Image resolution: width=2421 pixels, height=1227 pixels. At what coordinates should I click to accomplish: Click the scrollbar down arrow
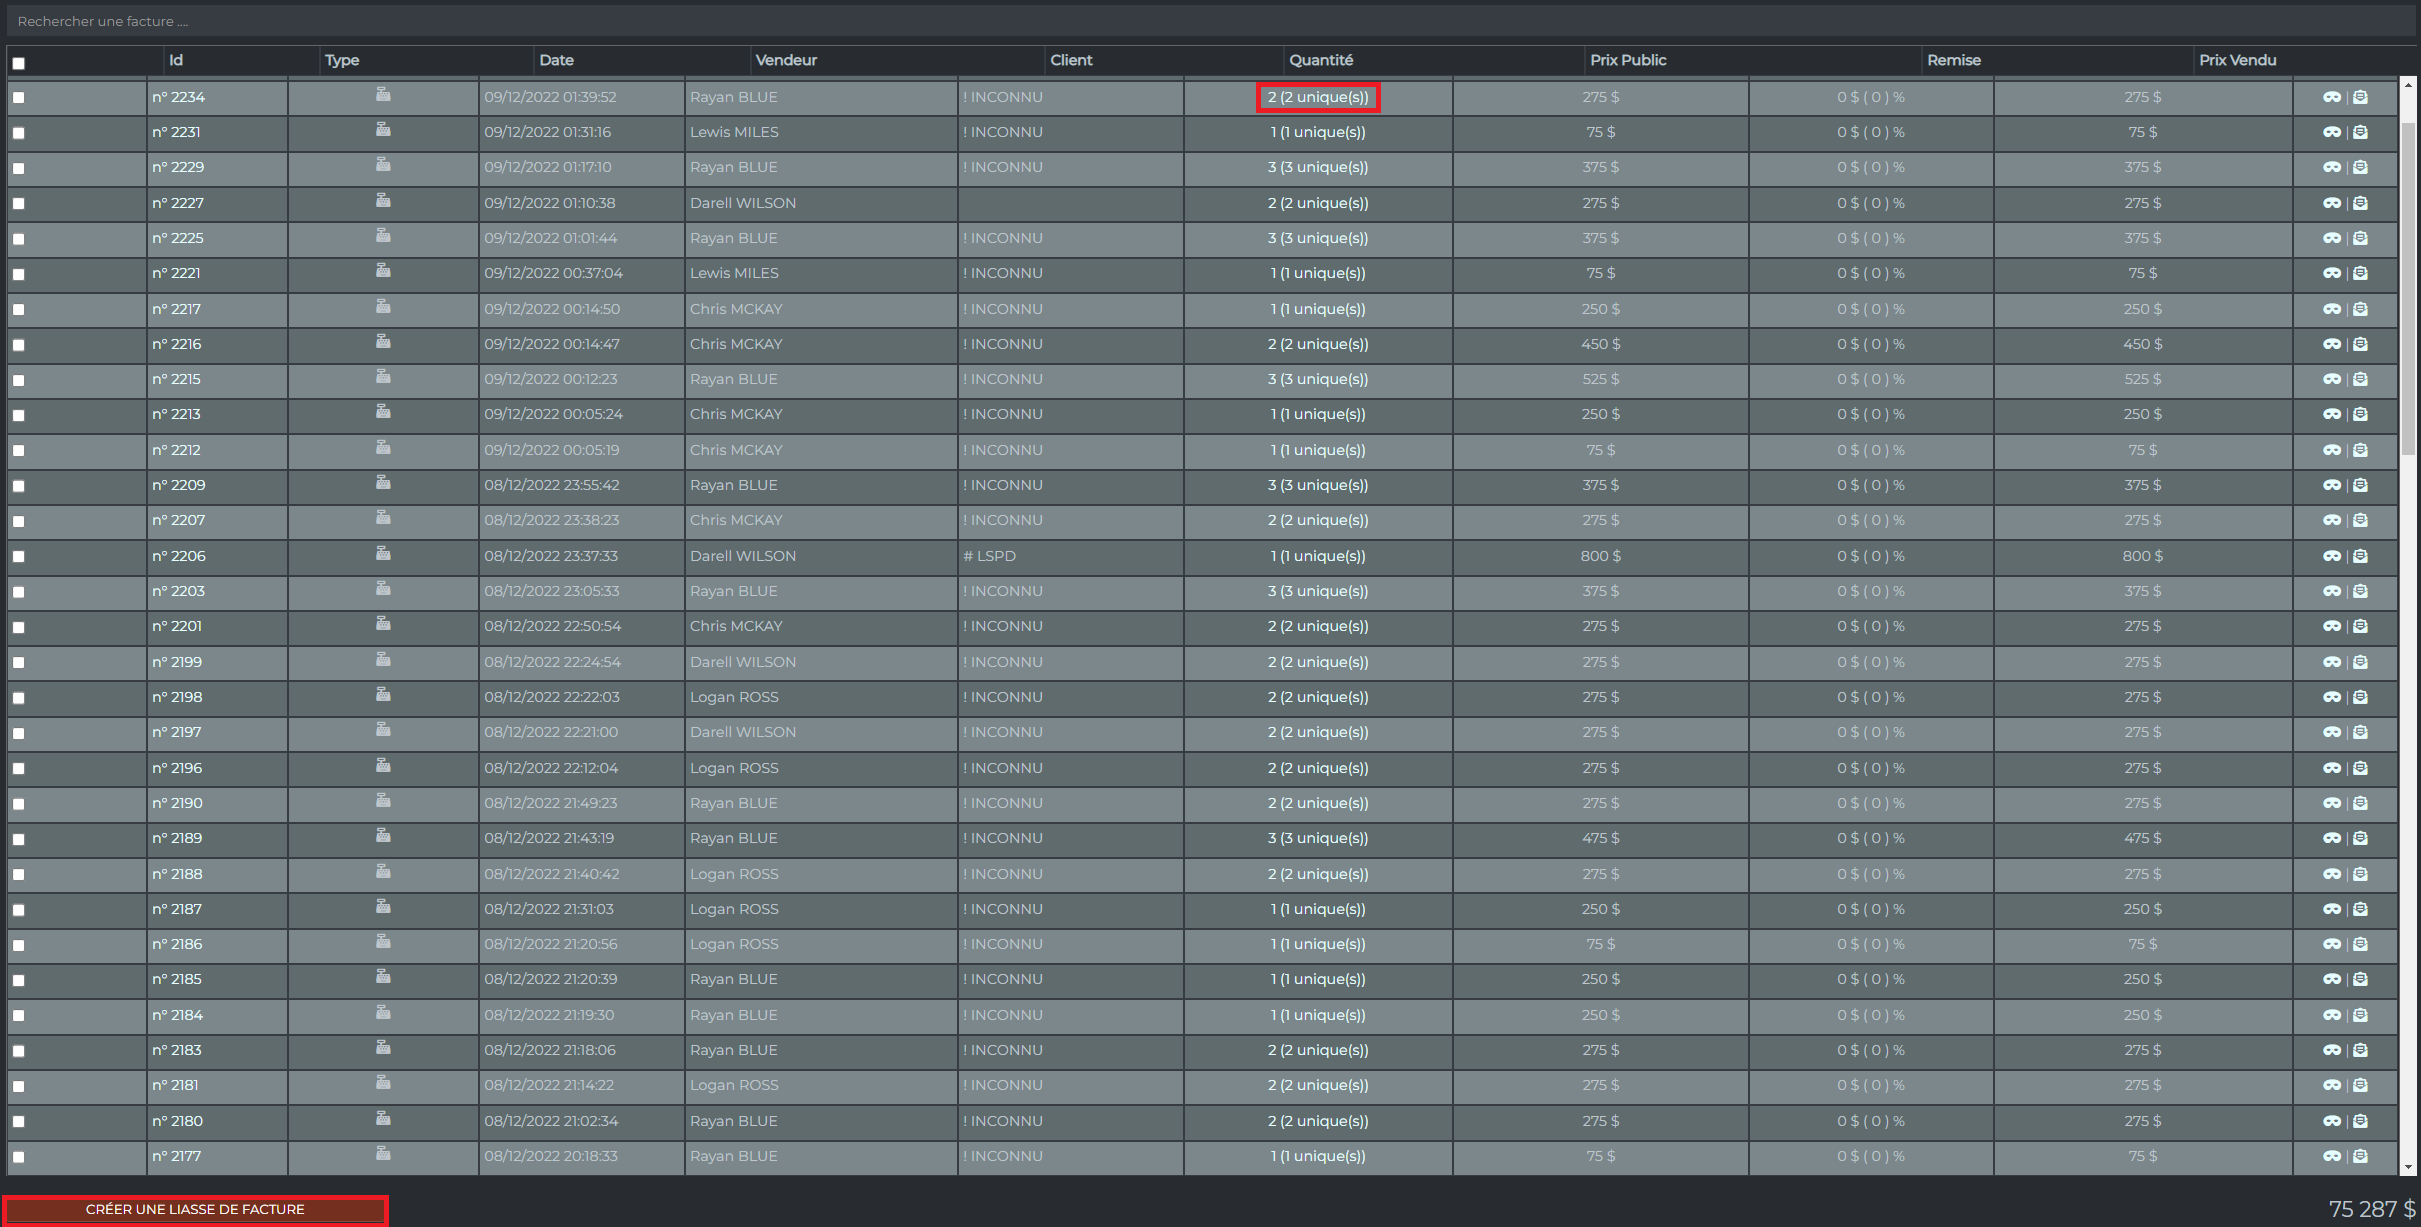click(x=2408, y=1167)
